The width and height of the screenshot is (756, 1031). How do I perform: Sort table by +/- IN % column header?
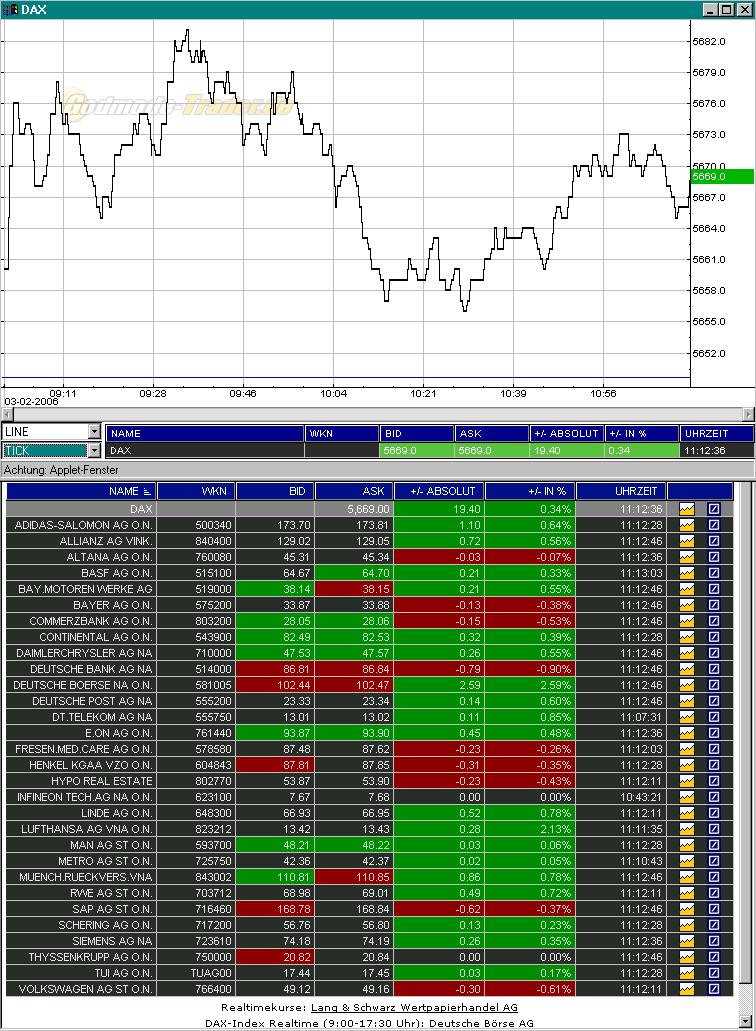[530, 491]
